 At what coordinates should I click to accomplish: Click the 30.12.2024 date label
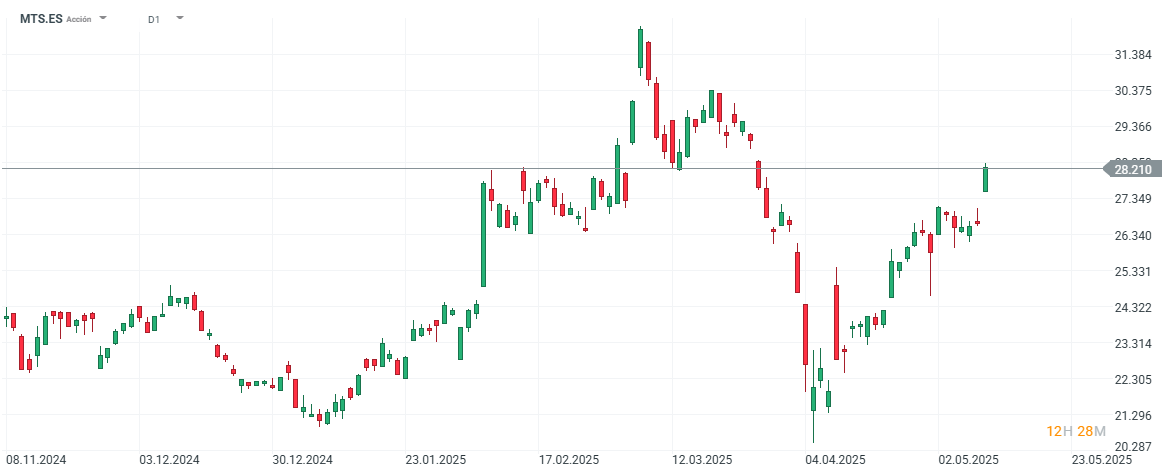click(302, 460)
